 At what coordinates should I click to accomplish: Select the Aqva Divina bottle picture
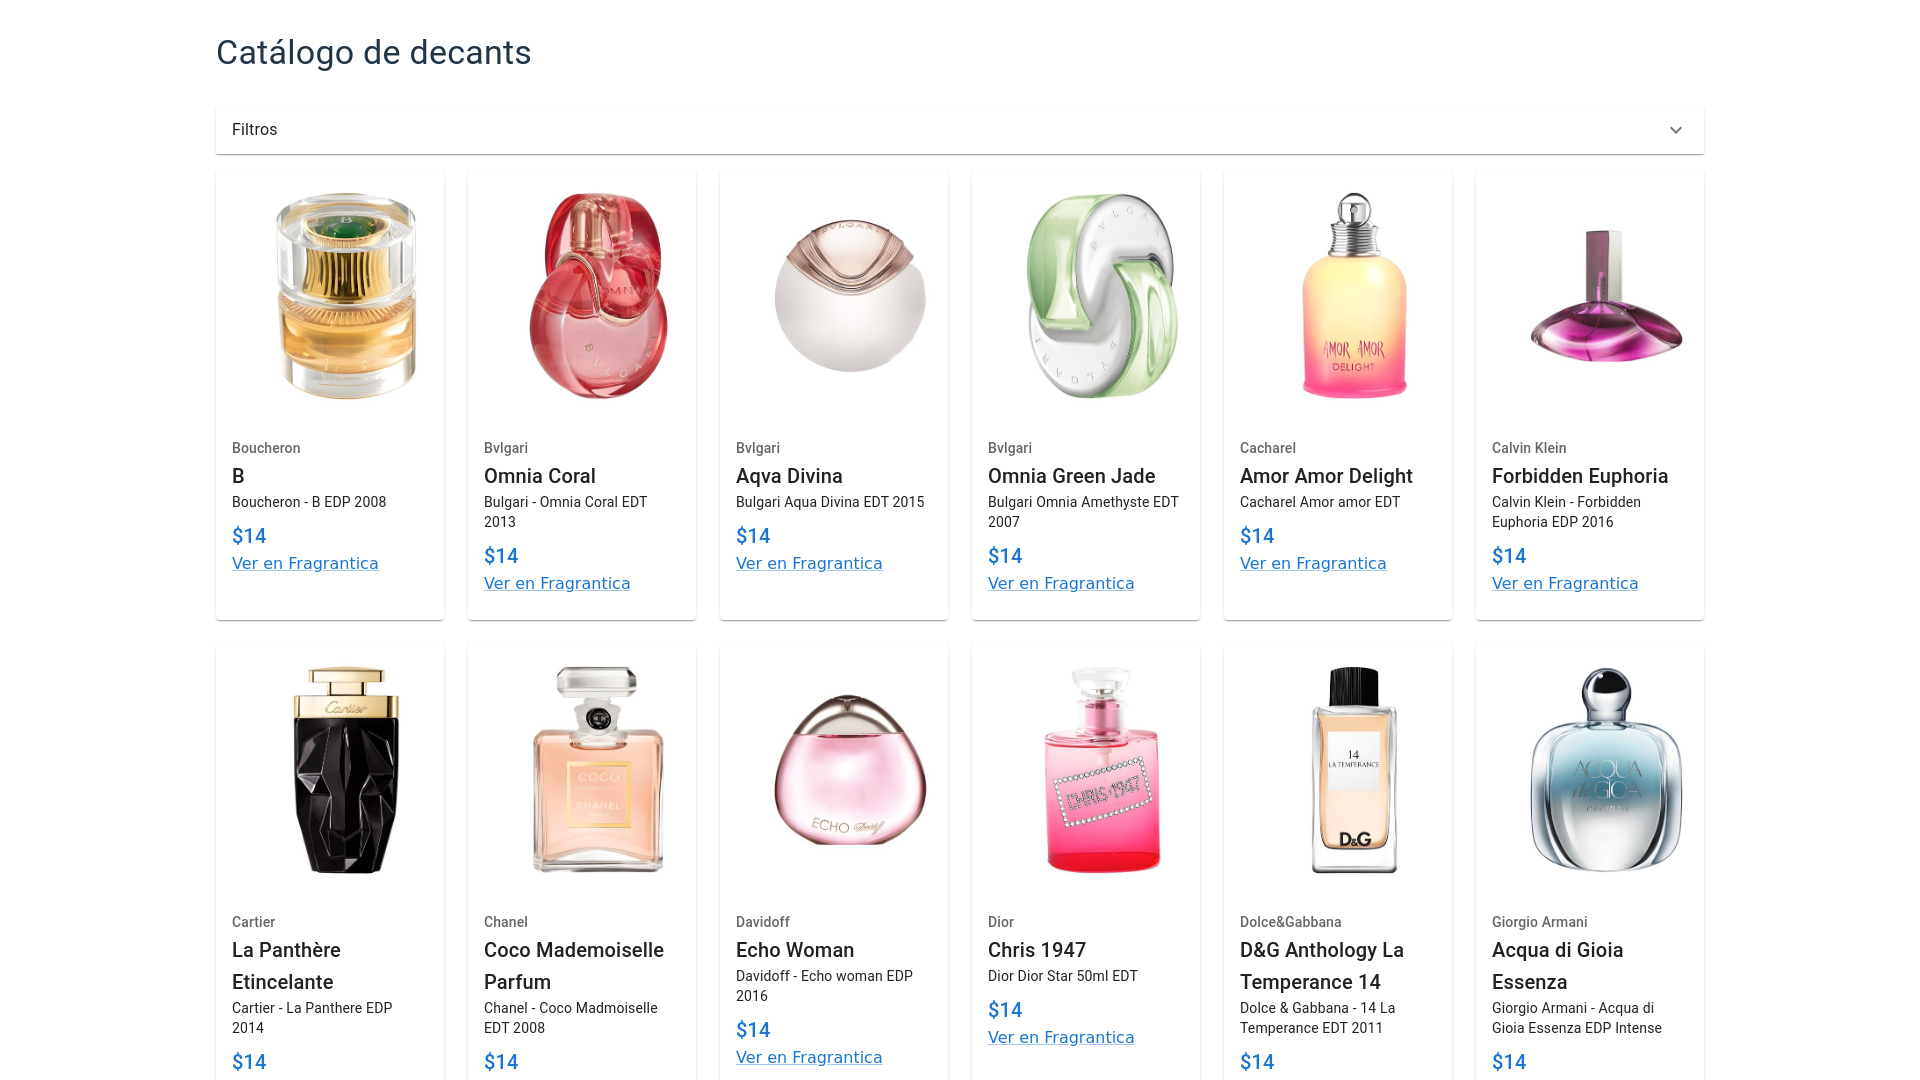(850, 296)
